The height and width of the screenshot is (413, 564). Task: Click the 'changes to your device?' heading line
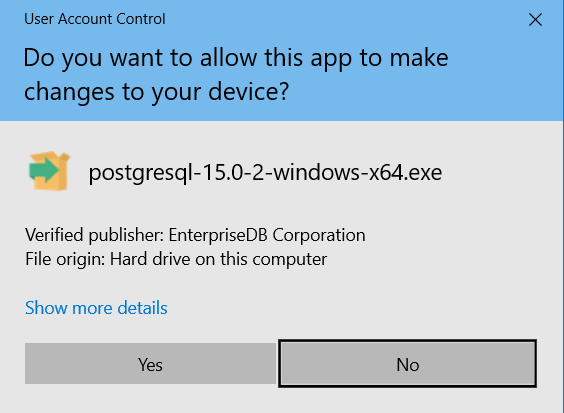156,92
